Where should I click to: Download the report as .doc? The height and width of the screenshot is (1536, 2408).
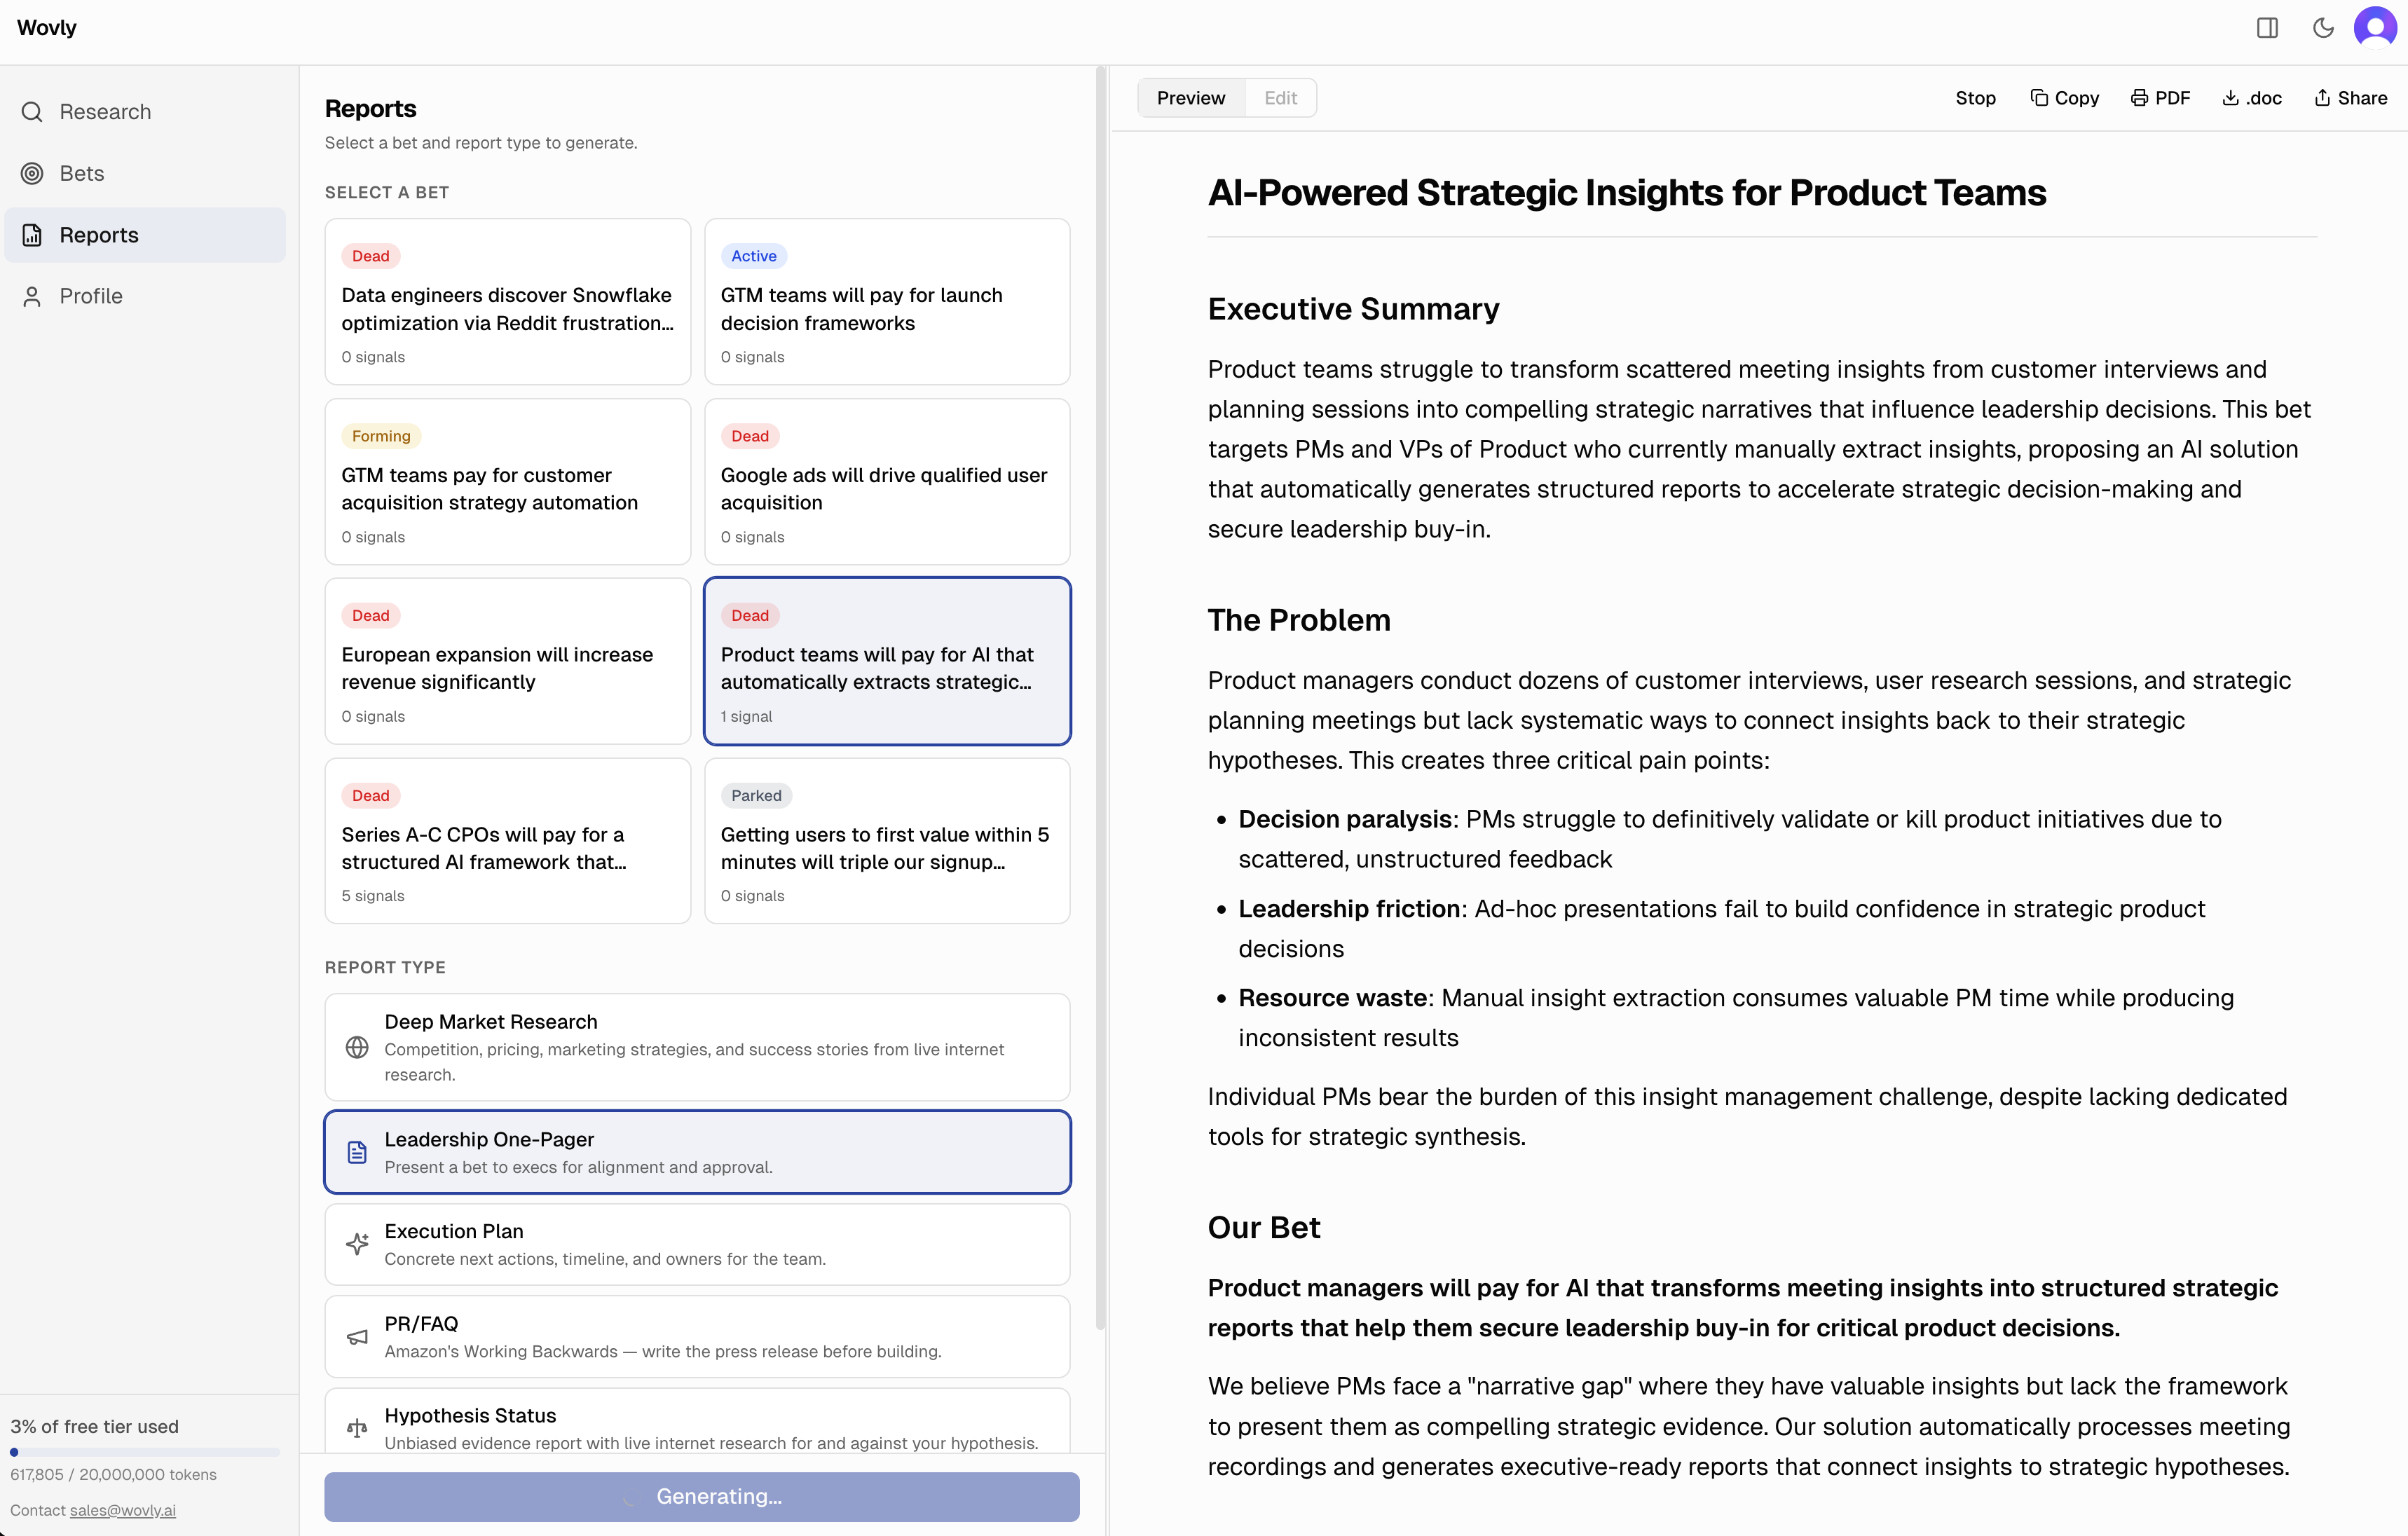(2252, 98)
